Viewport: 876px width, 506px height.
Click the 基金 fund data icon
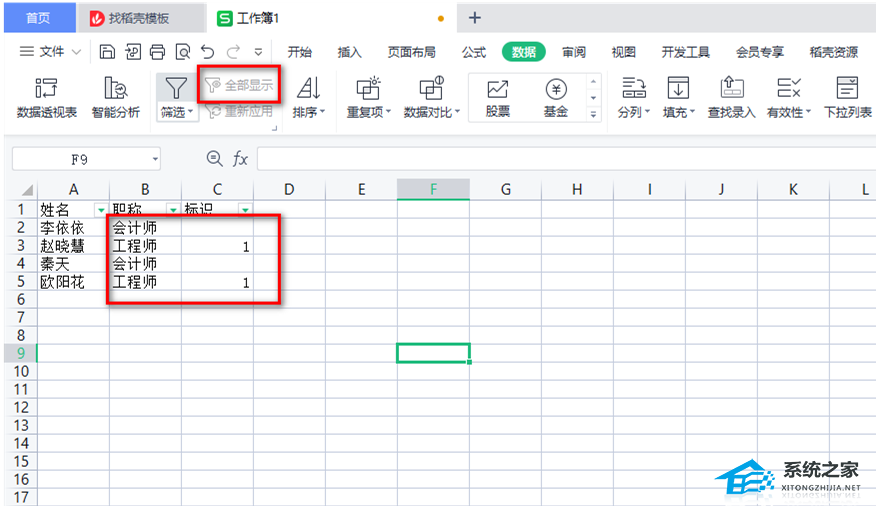pyautogui.click(x=556, y=89)
